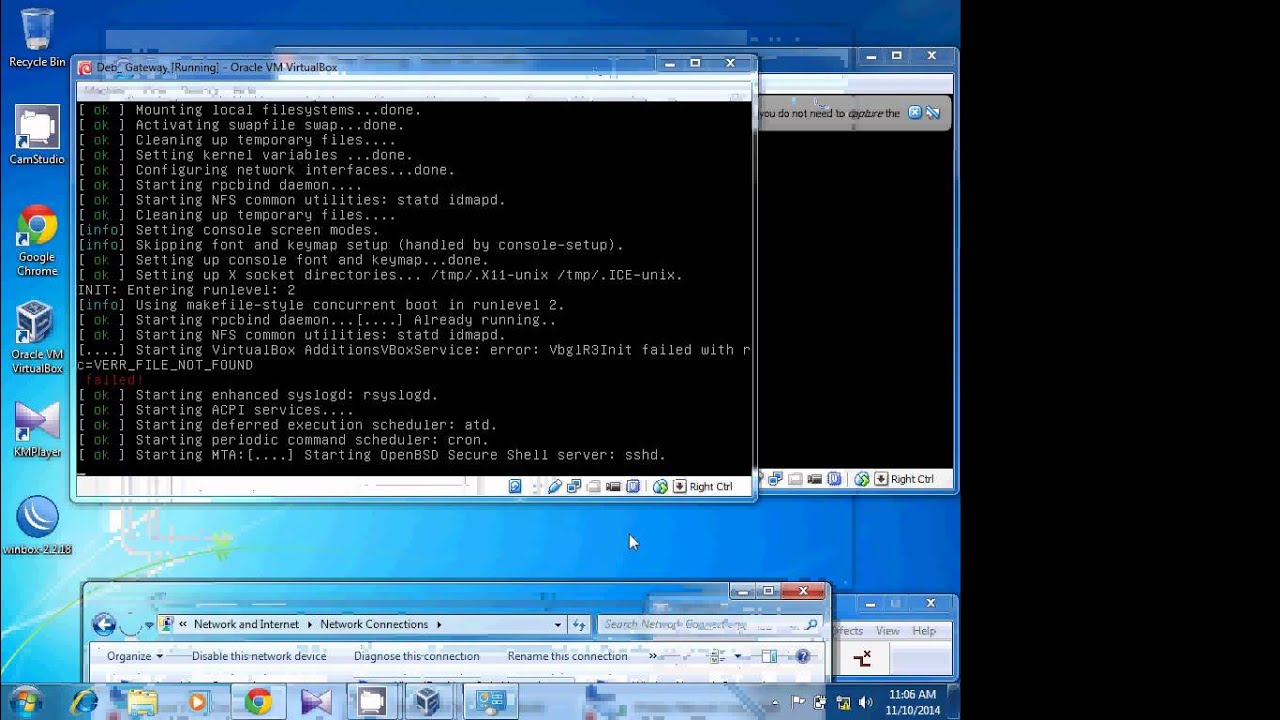1280x720 pixels.
Task: Click the network adapters icon in Deb_Gateway status bar
Action: (x=574, y=486)
